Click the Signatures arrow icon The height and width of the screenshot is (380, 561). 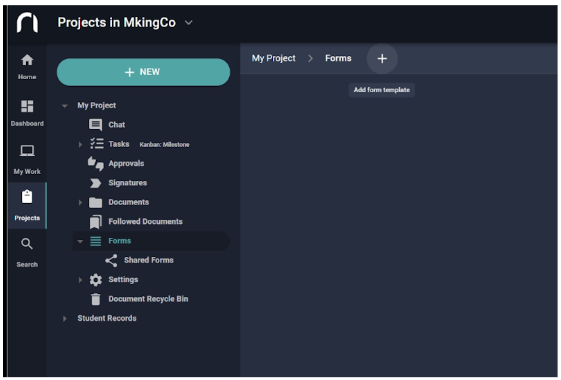tap(96, 183)
